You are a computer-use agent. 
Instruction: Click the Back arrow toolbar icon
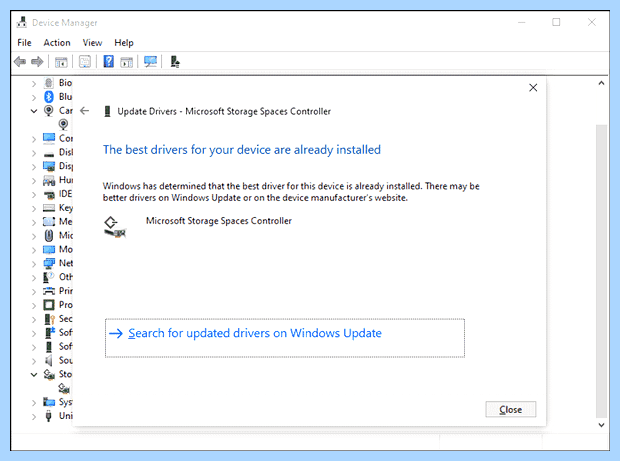[20, 62]
